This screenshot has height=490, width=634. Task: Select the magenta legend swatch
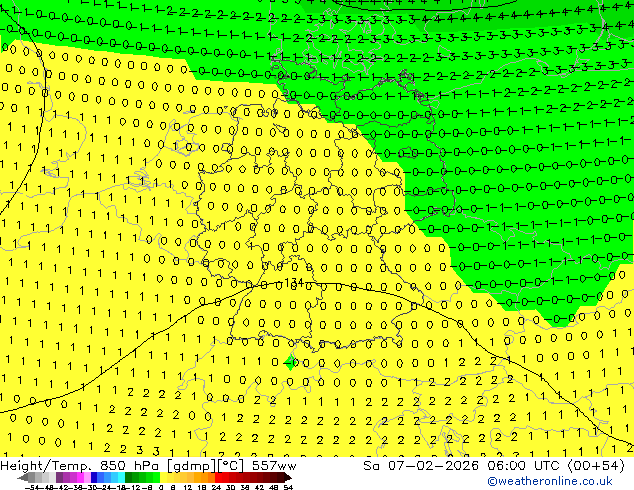point(80,478)
